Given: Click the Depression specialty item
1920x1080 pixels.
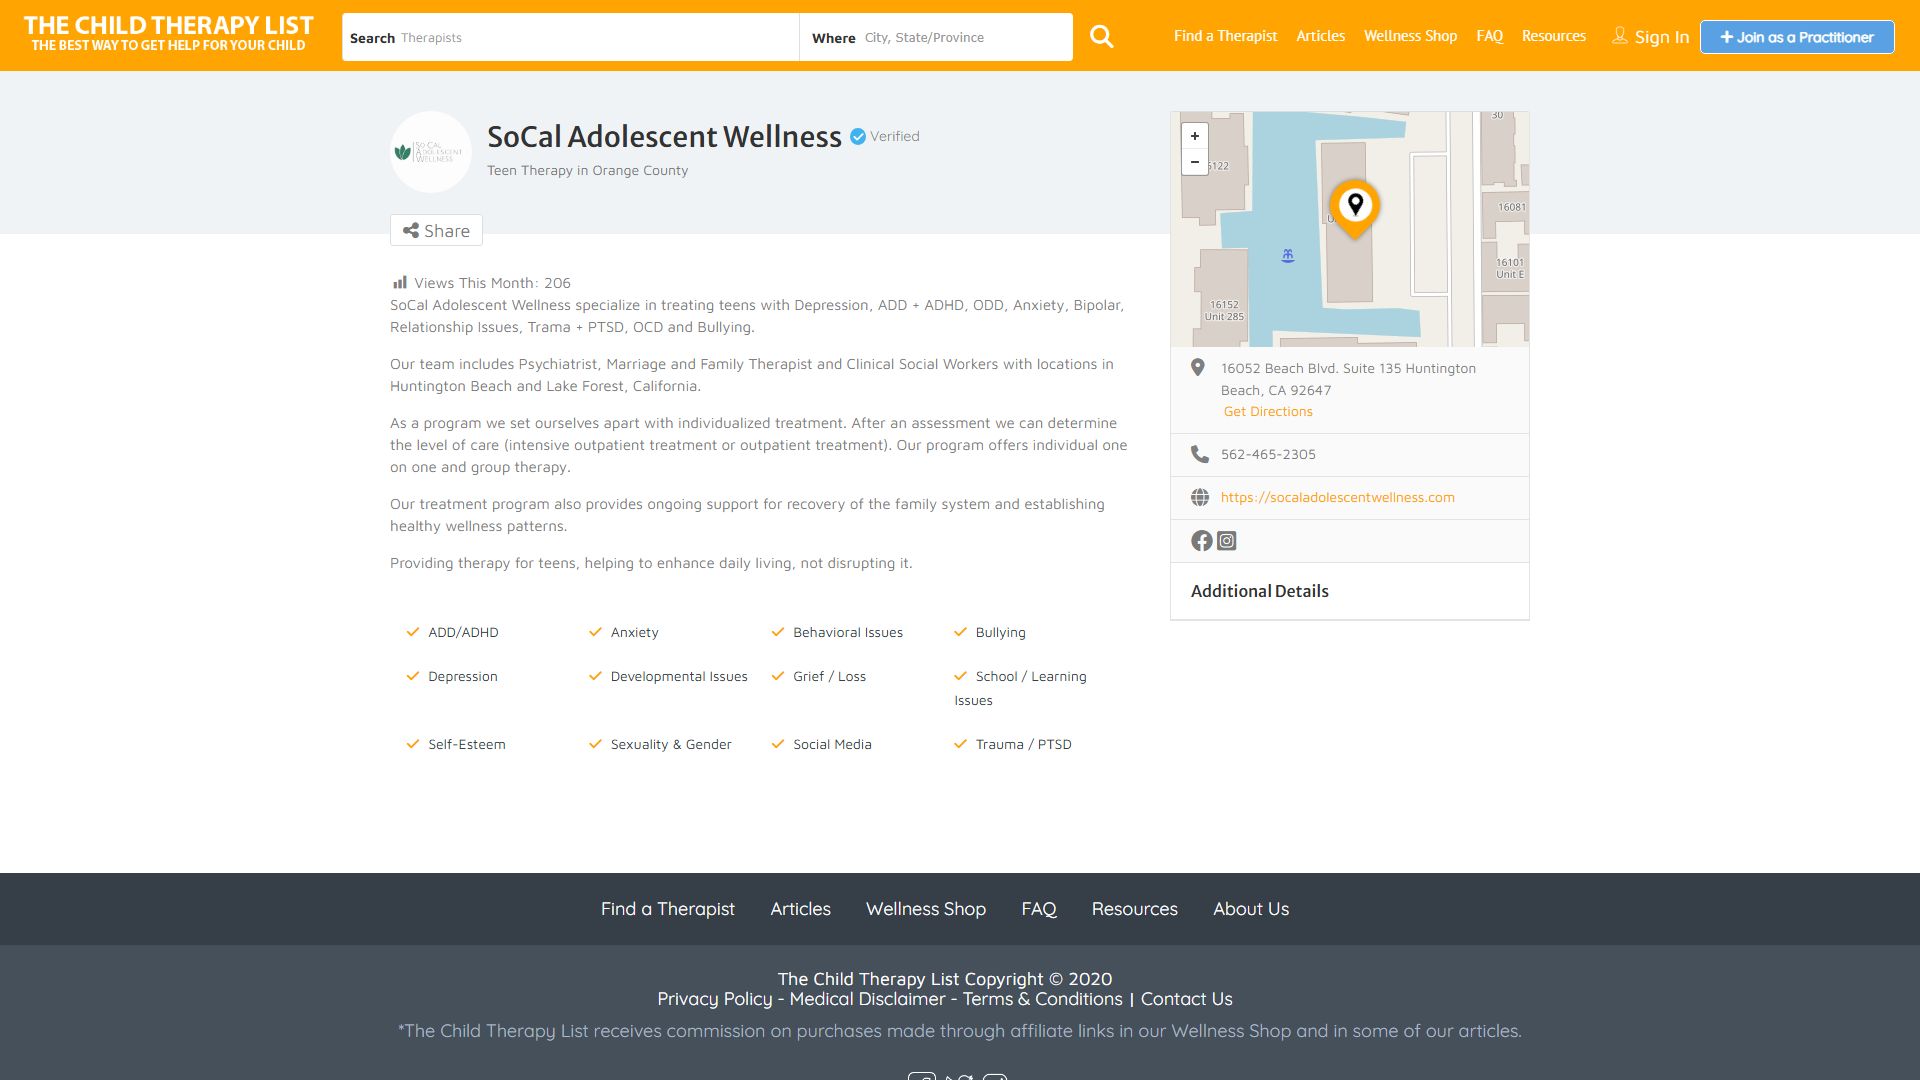Looking at the screenshot, I should point(452,677).
